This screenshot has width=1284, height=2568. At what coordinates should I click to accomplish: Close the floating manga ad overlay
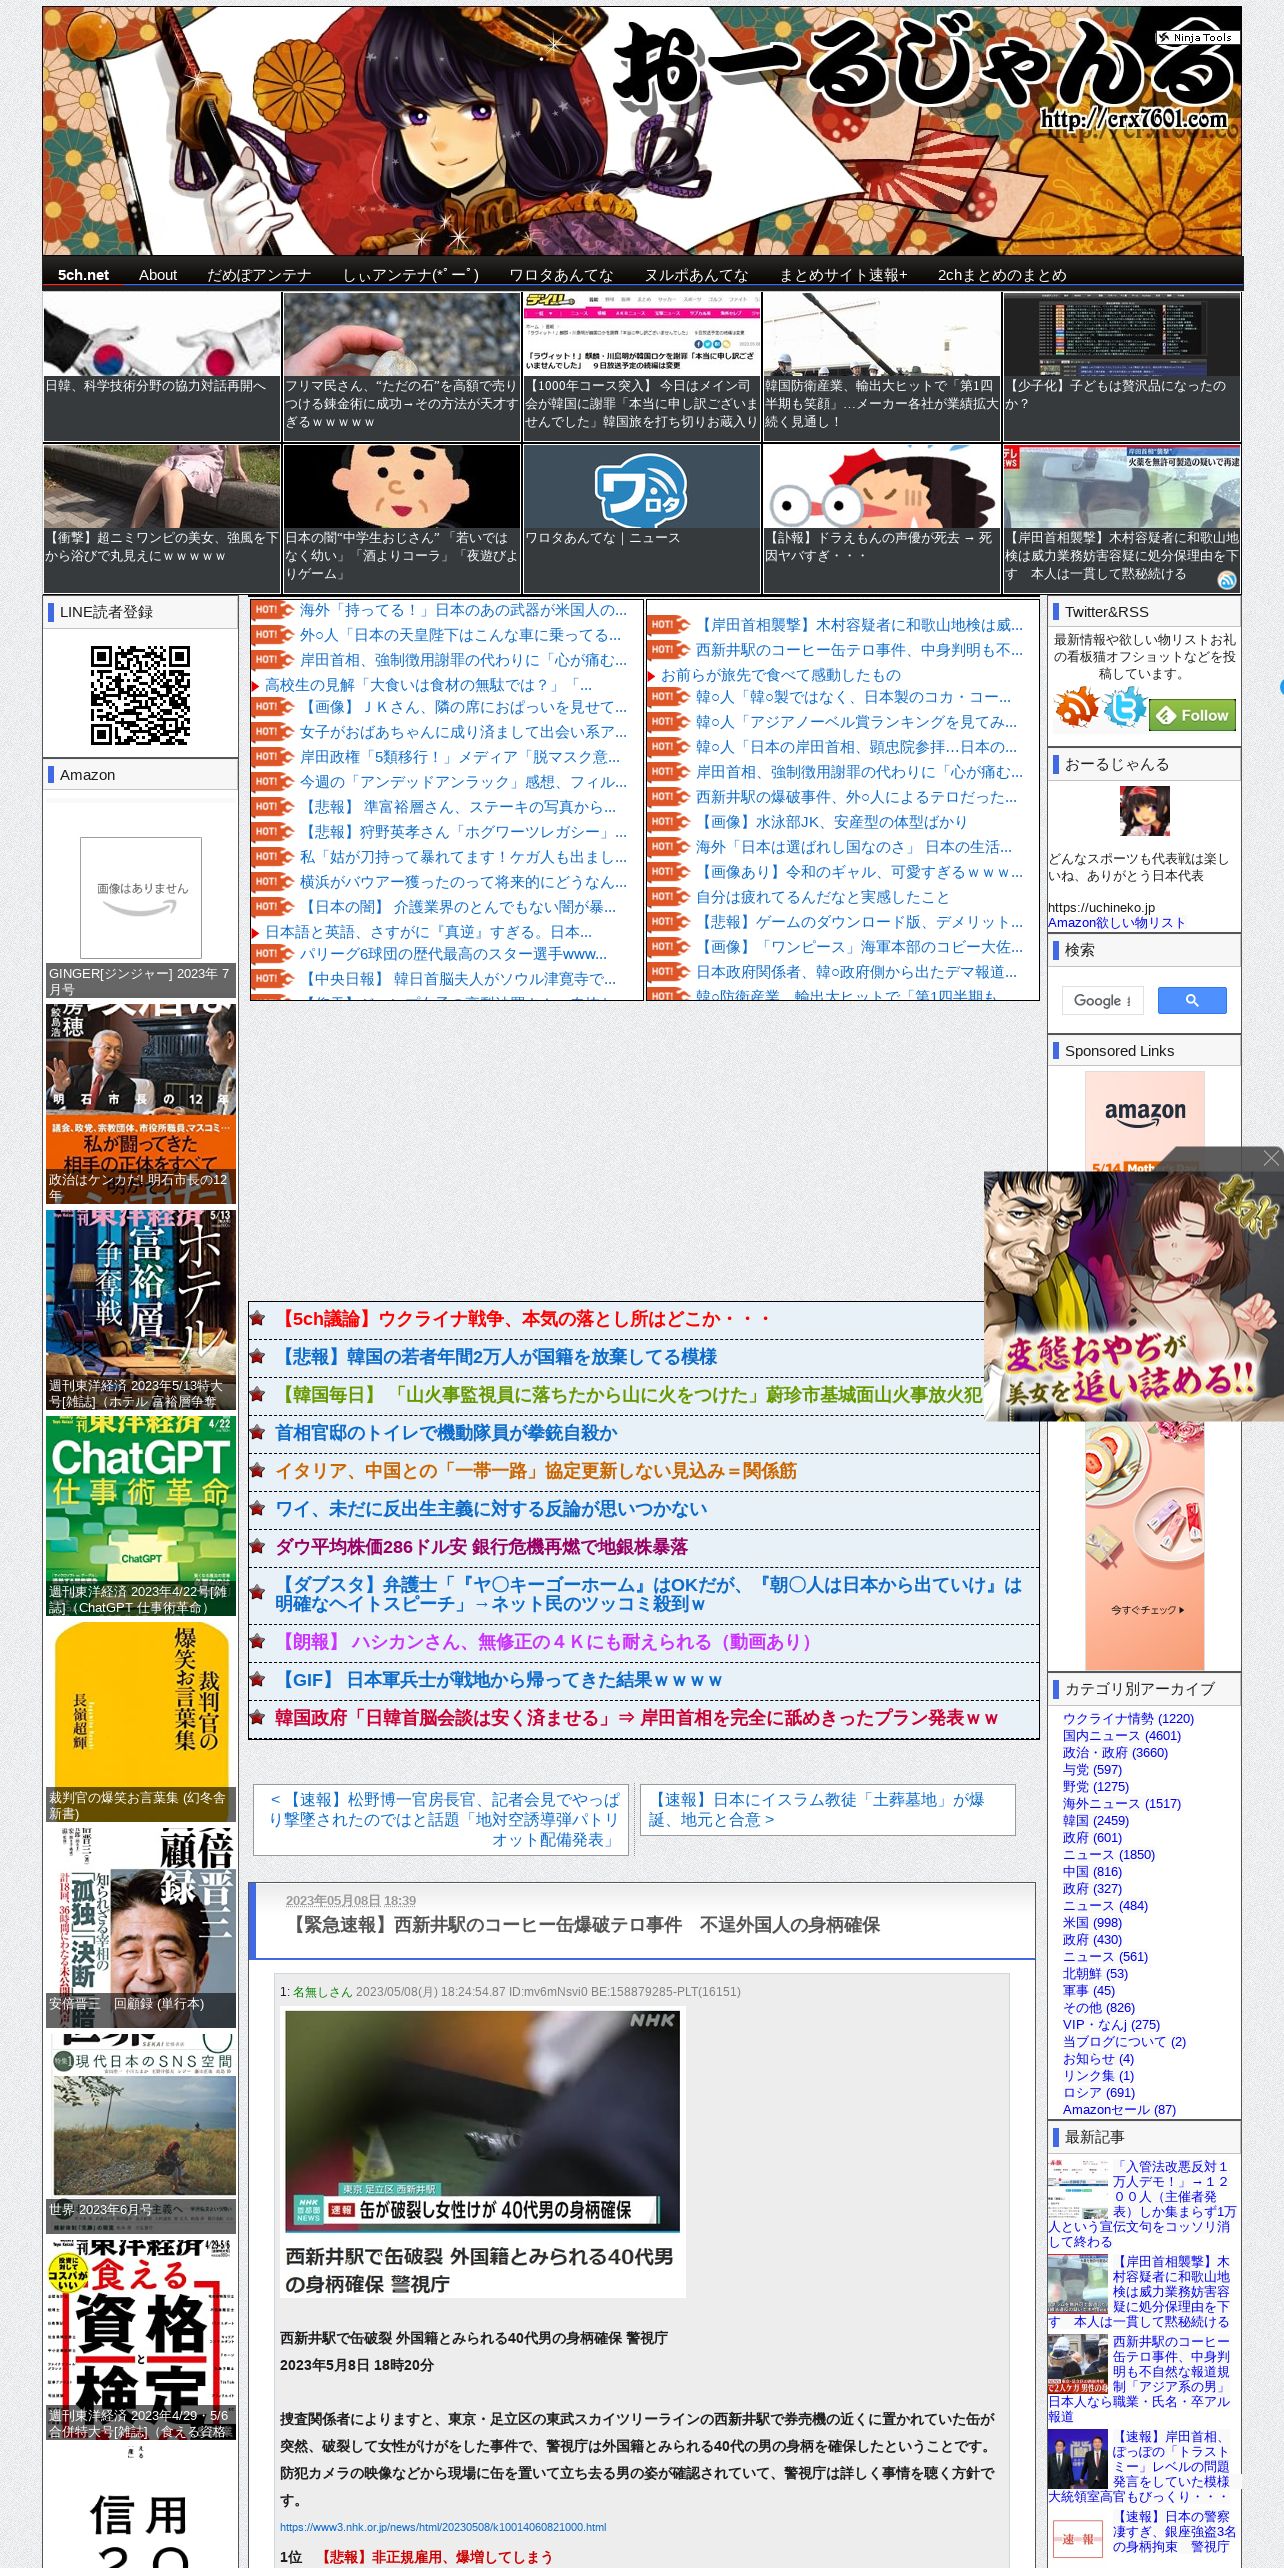1271,1158
